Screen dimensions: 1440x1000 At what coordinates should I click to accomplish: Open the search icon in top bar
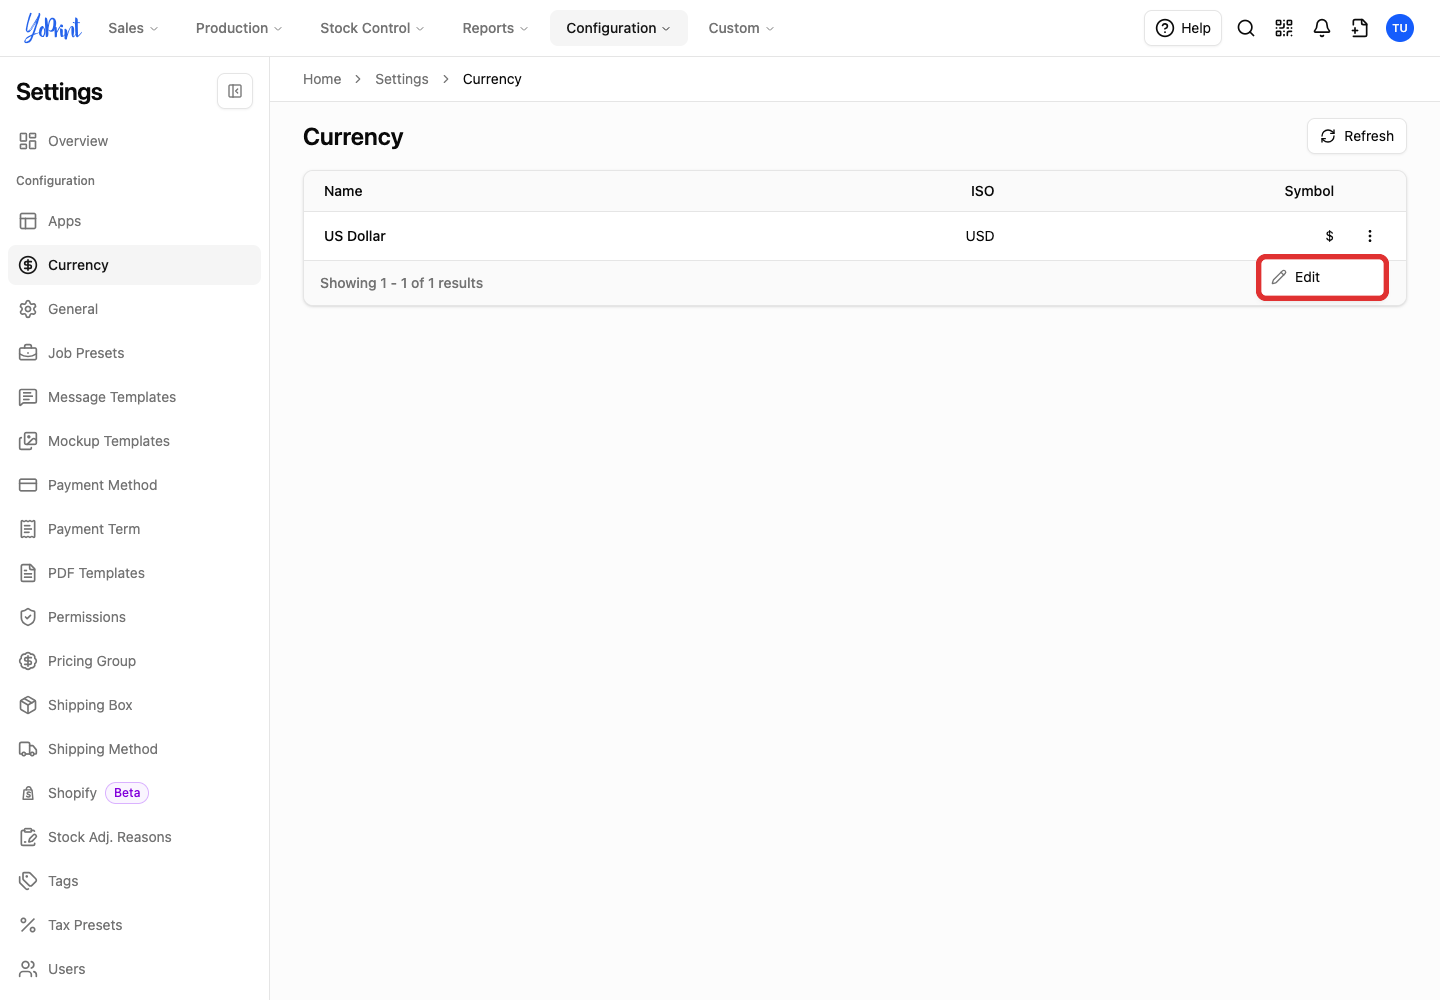click(1246, 28)
